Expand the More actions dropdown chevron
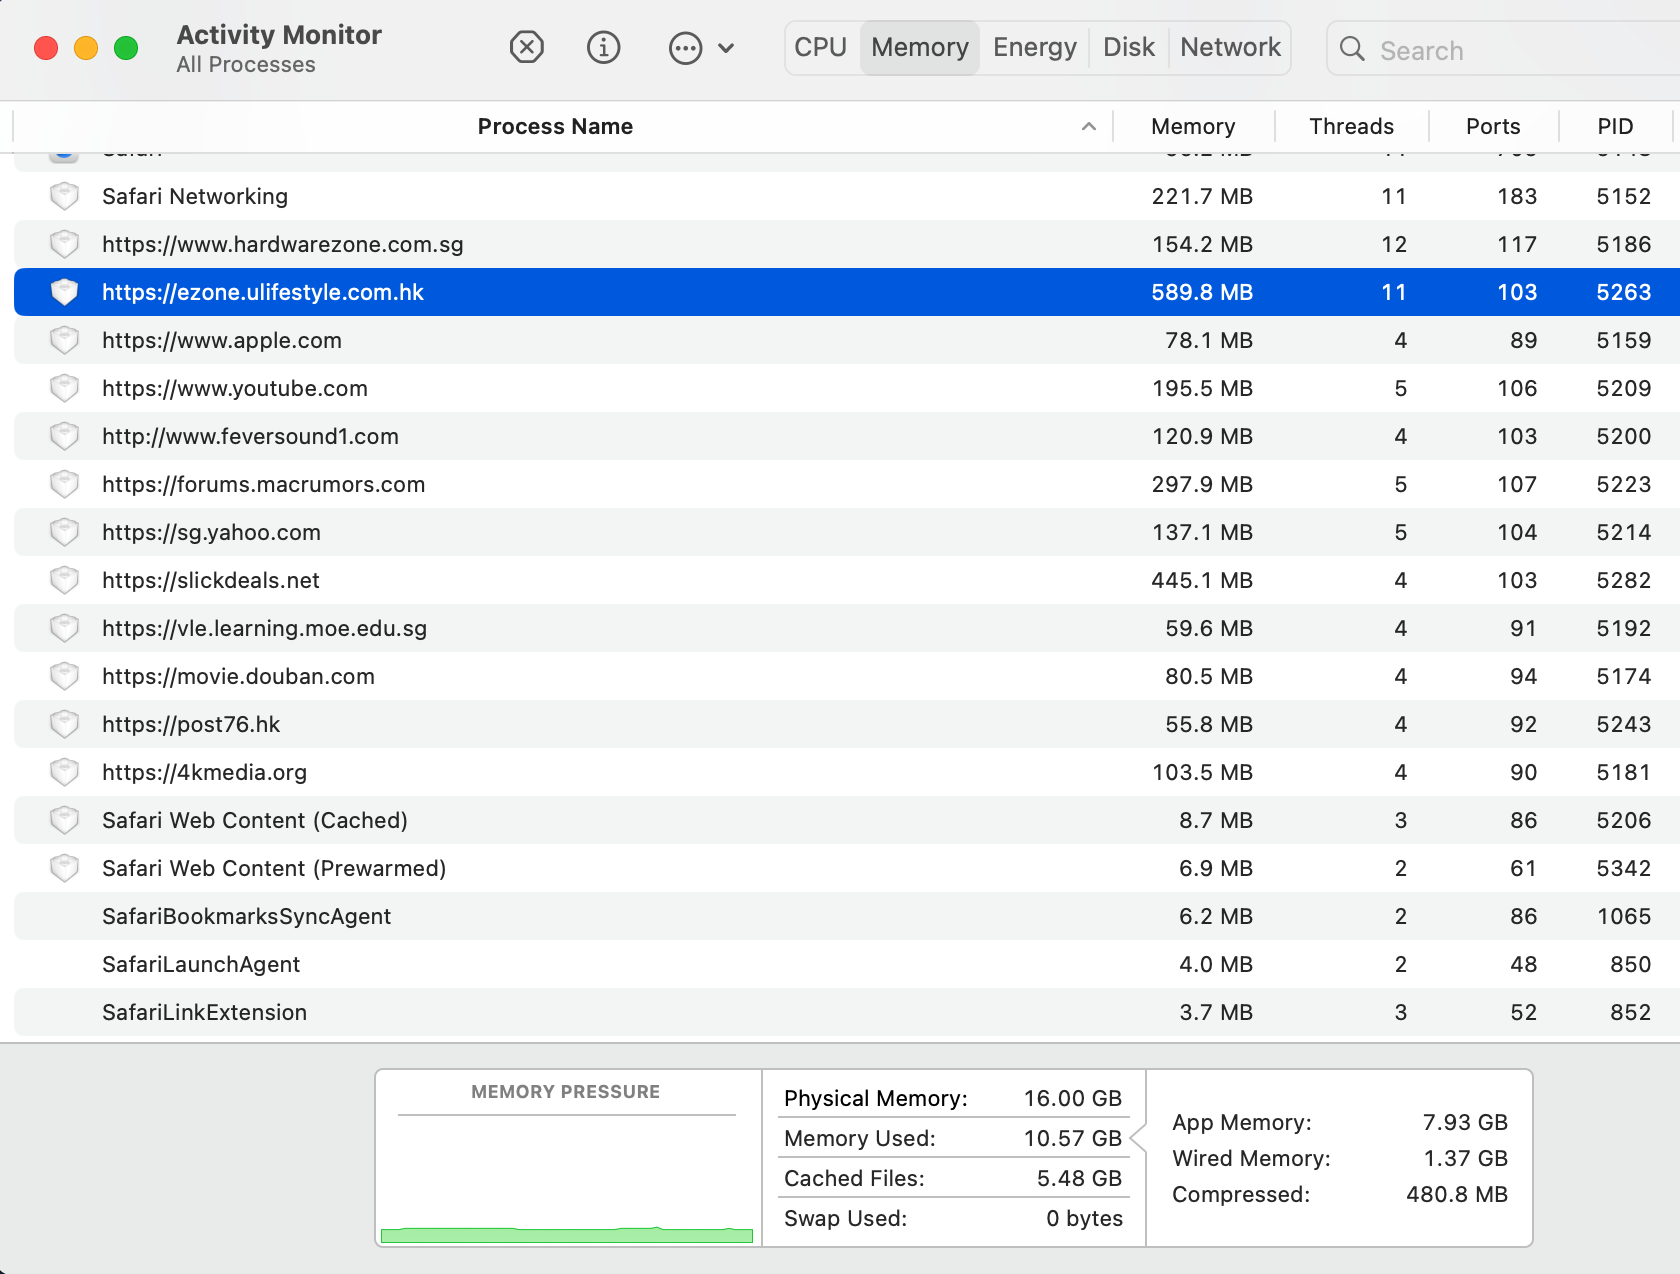 point(727,48)
